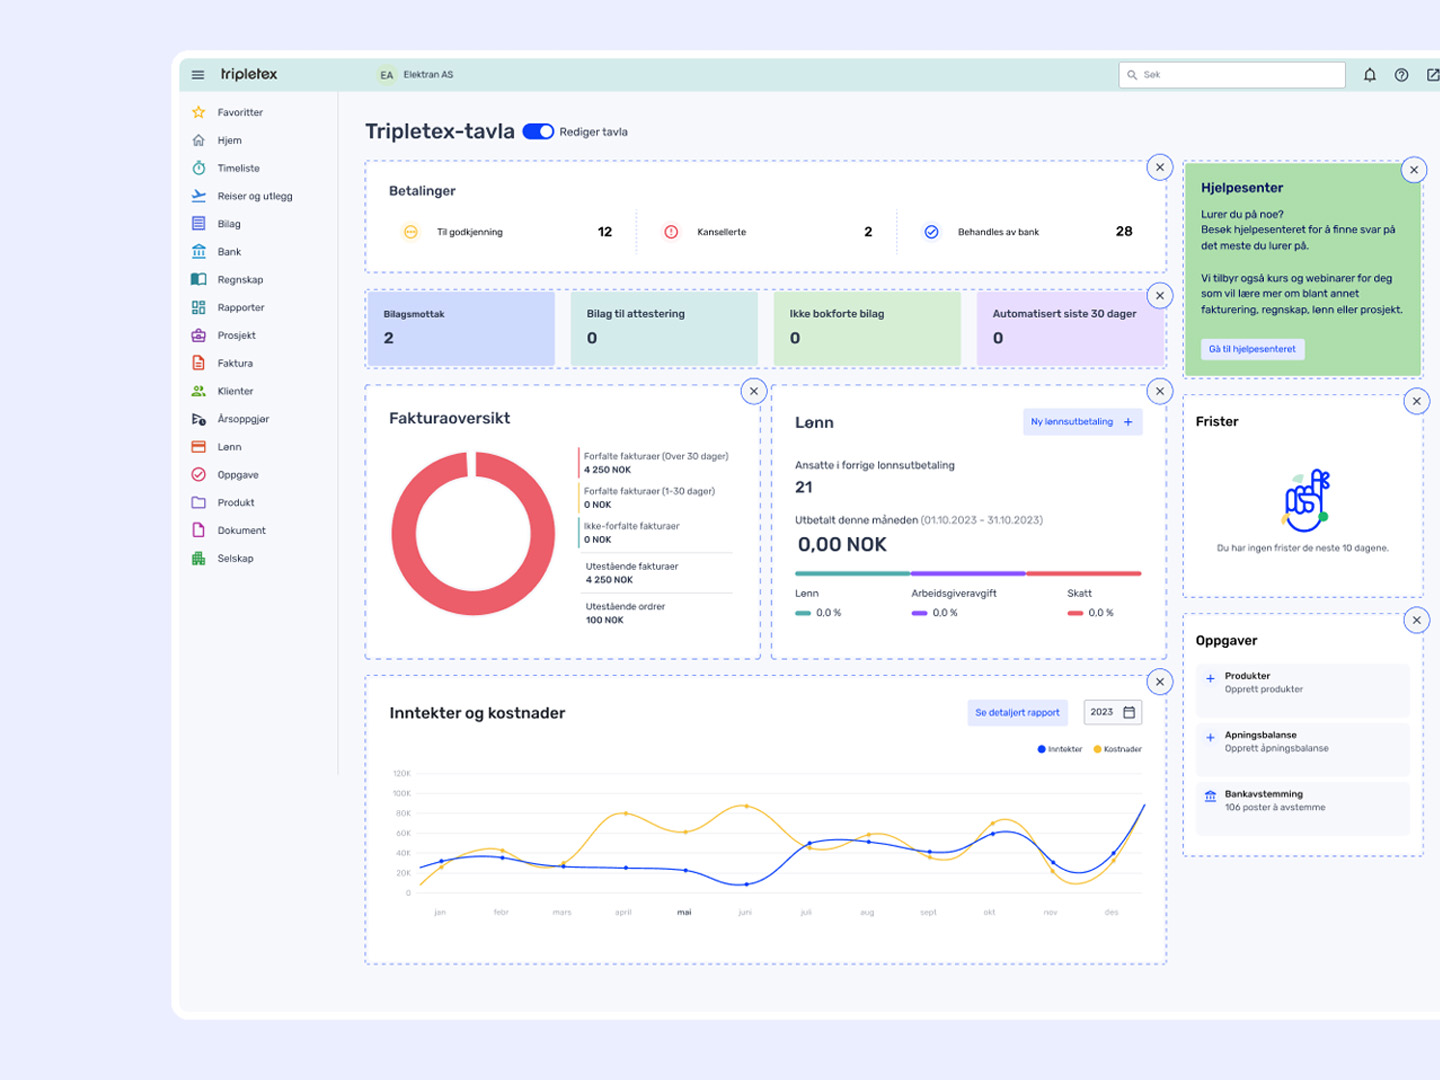Image resolution: width=1440 pixels, height=1080 pixels.
Task: Click the Bankavstemming bank icon in Oppgaver
Action: (1210, 797)
